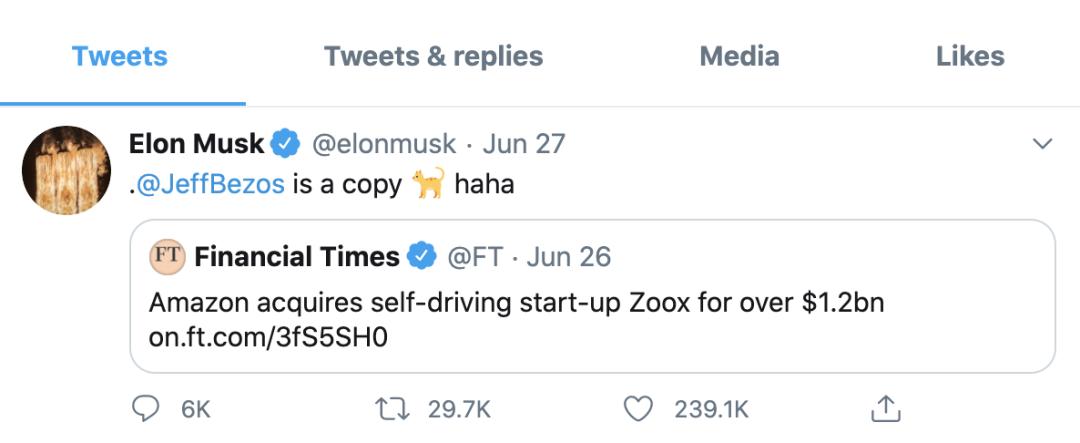Image resolution: width=1080 pixels, height=443 pixels.
Task: Open the on.ft.com/3fS5SH0 link
Action: [267, 338]
